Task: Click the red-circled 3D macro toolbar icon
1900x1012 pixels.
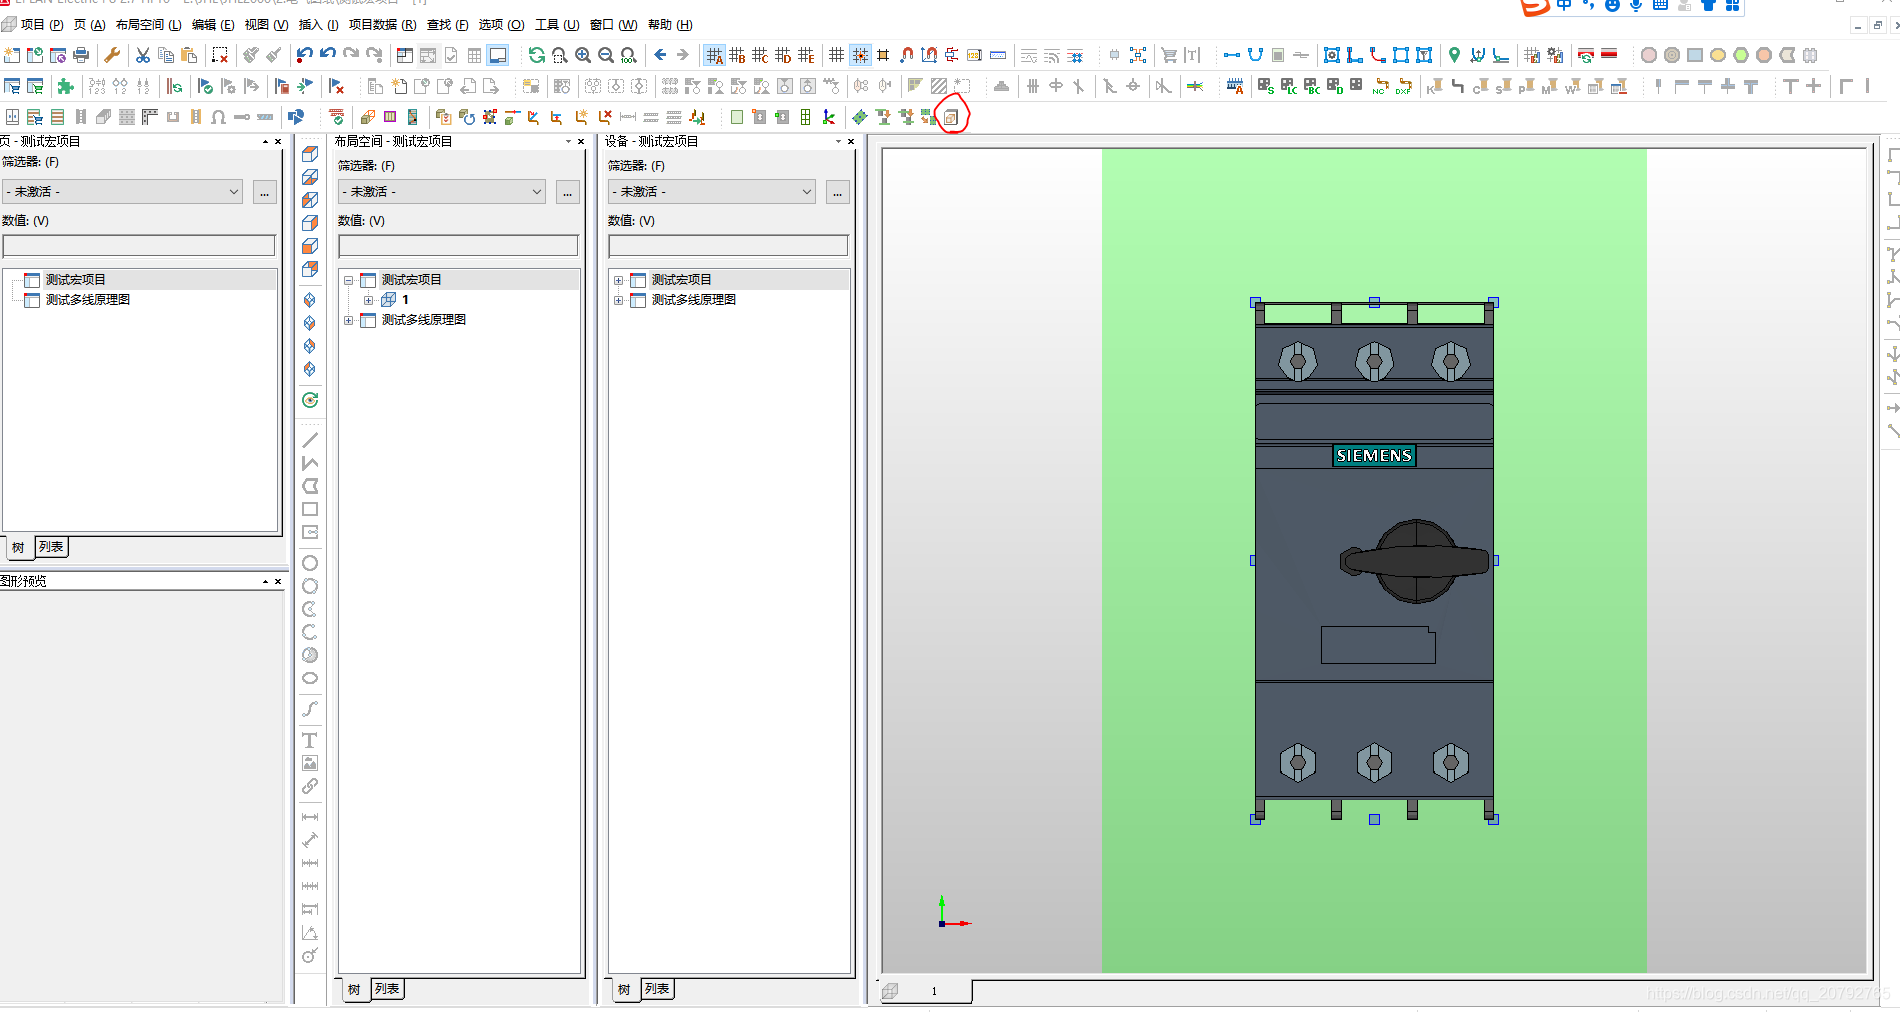Action: [951, 117]
